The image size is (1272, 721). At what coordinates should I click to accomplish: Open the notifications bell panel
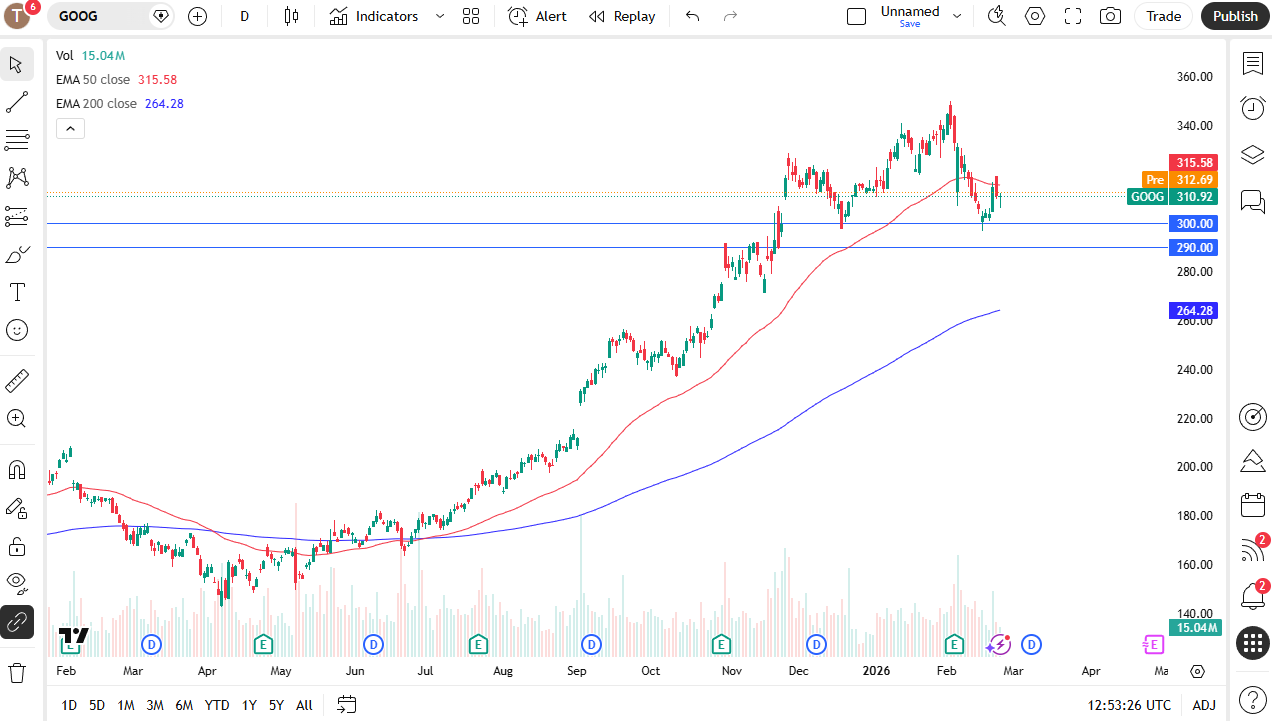pos(1253,596)
